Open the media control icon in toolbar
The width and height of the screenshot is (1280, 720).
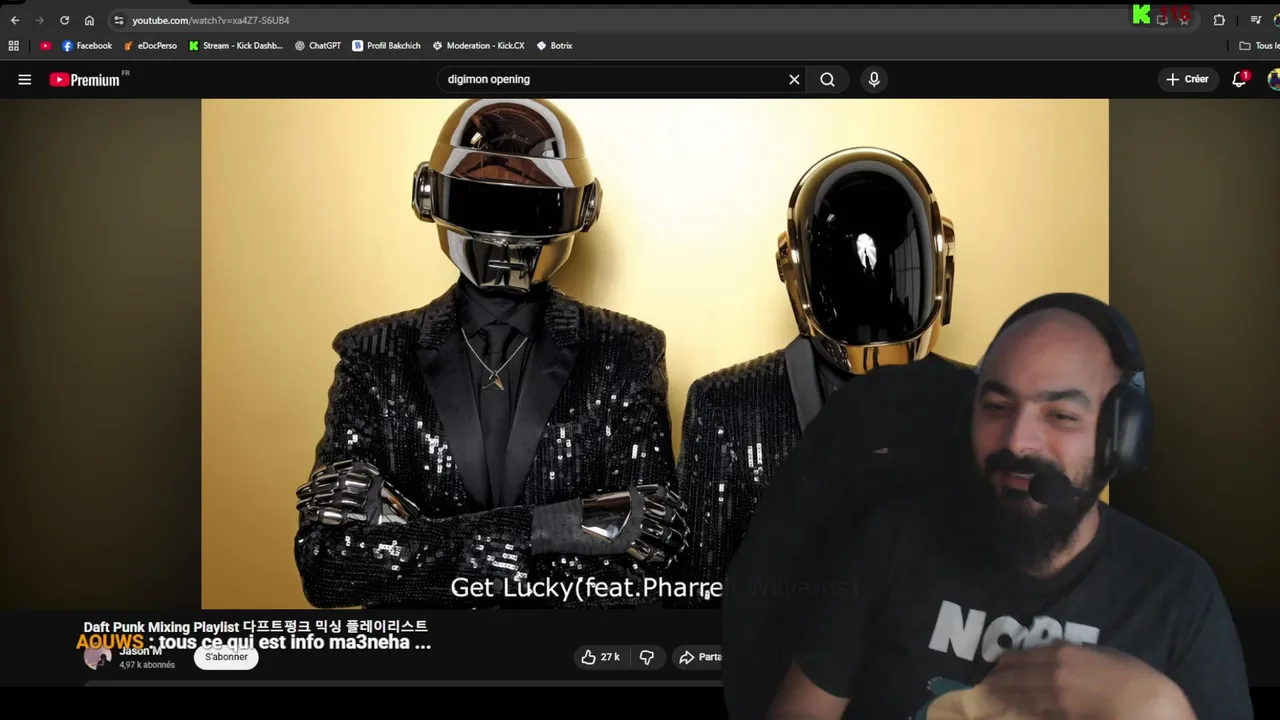[1256, 20]
